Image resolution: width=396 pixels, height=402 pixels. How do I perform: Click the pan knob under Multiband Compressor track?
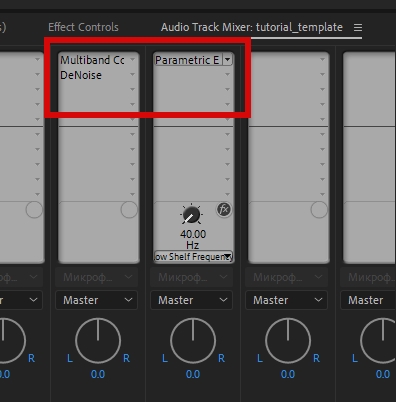tap(98, 340)
